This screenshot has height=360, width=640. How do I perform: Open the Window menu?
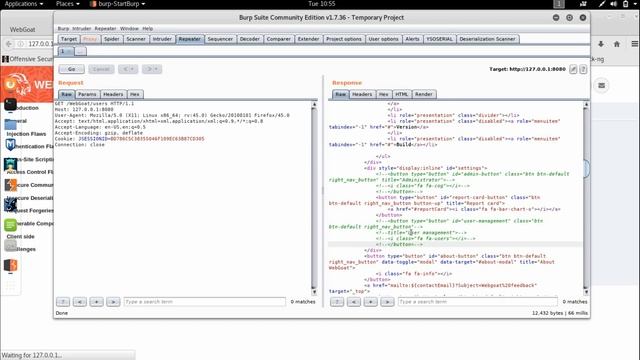(129, 29)
